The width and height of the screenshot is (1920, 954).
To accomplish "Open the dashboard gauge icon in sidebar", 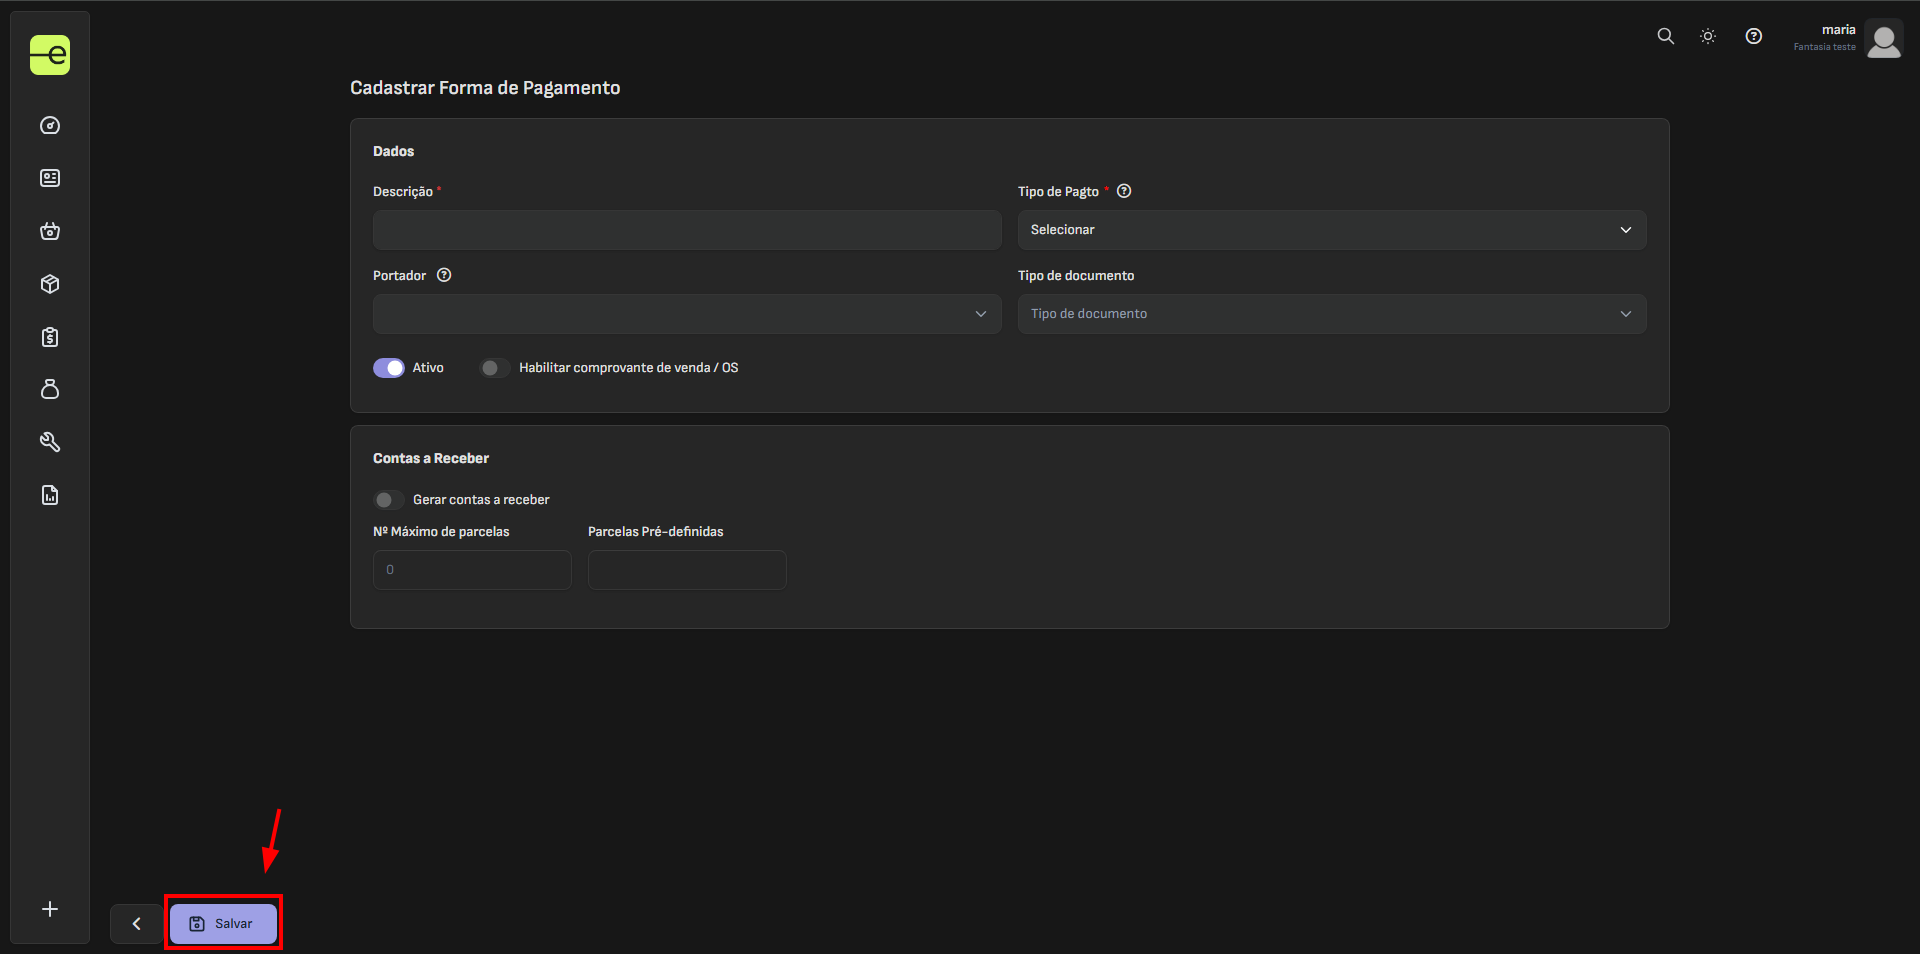I will tap(50, 125).
